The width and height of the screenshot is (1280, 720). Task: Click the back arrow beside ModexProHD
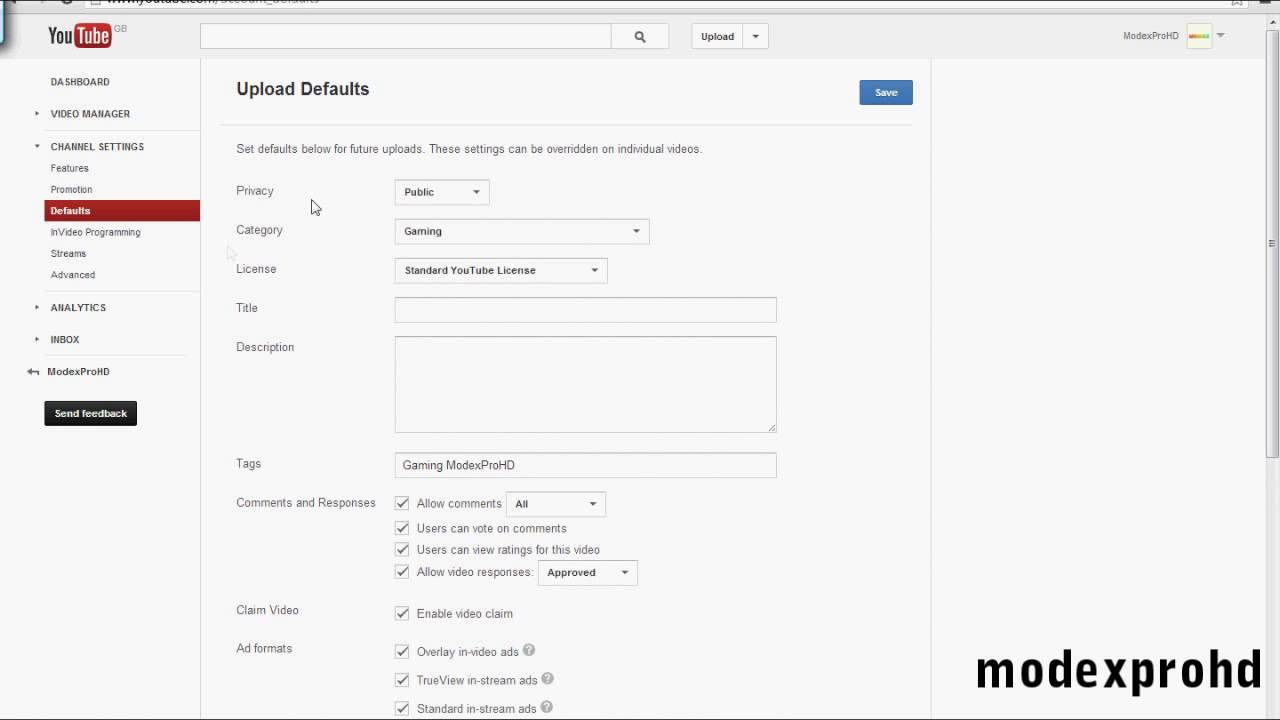point(33,372)
